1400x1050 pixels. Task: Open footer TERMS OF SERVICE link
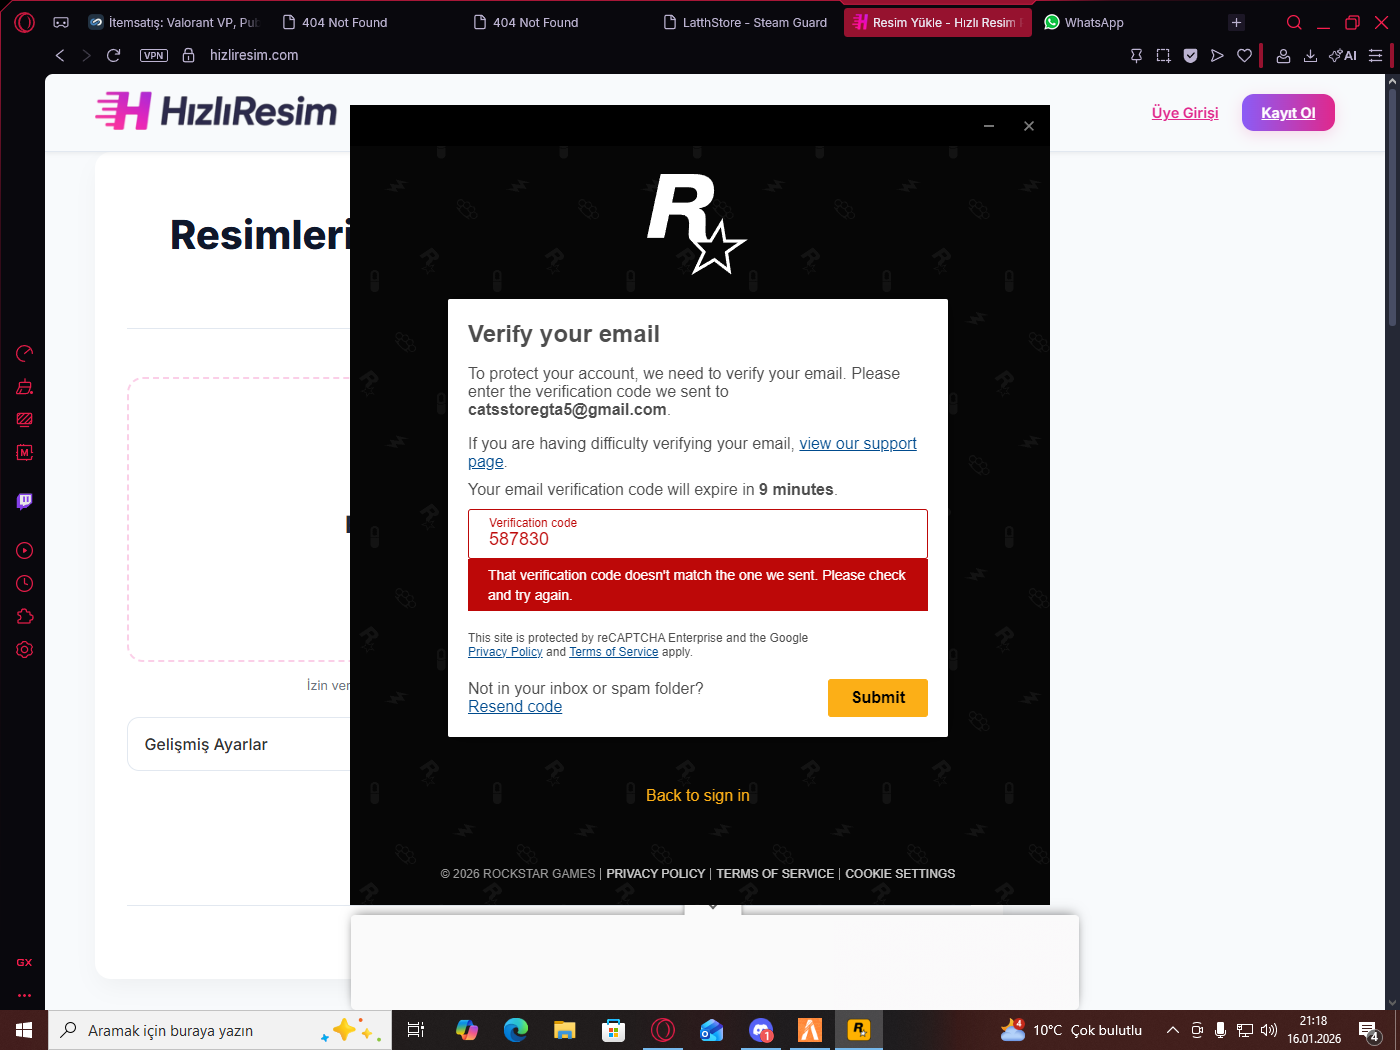(775, 873)
